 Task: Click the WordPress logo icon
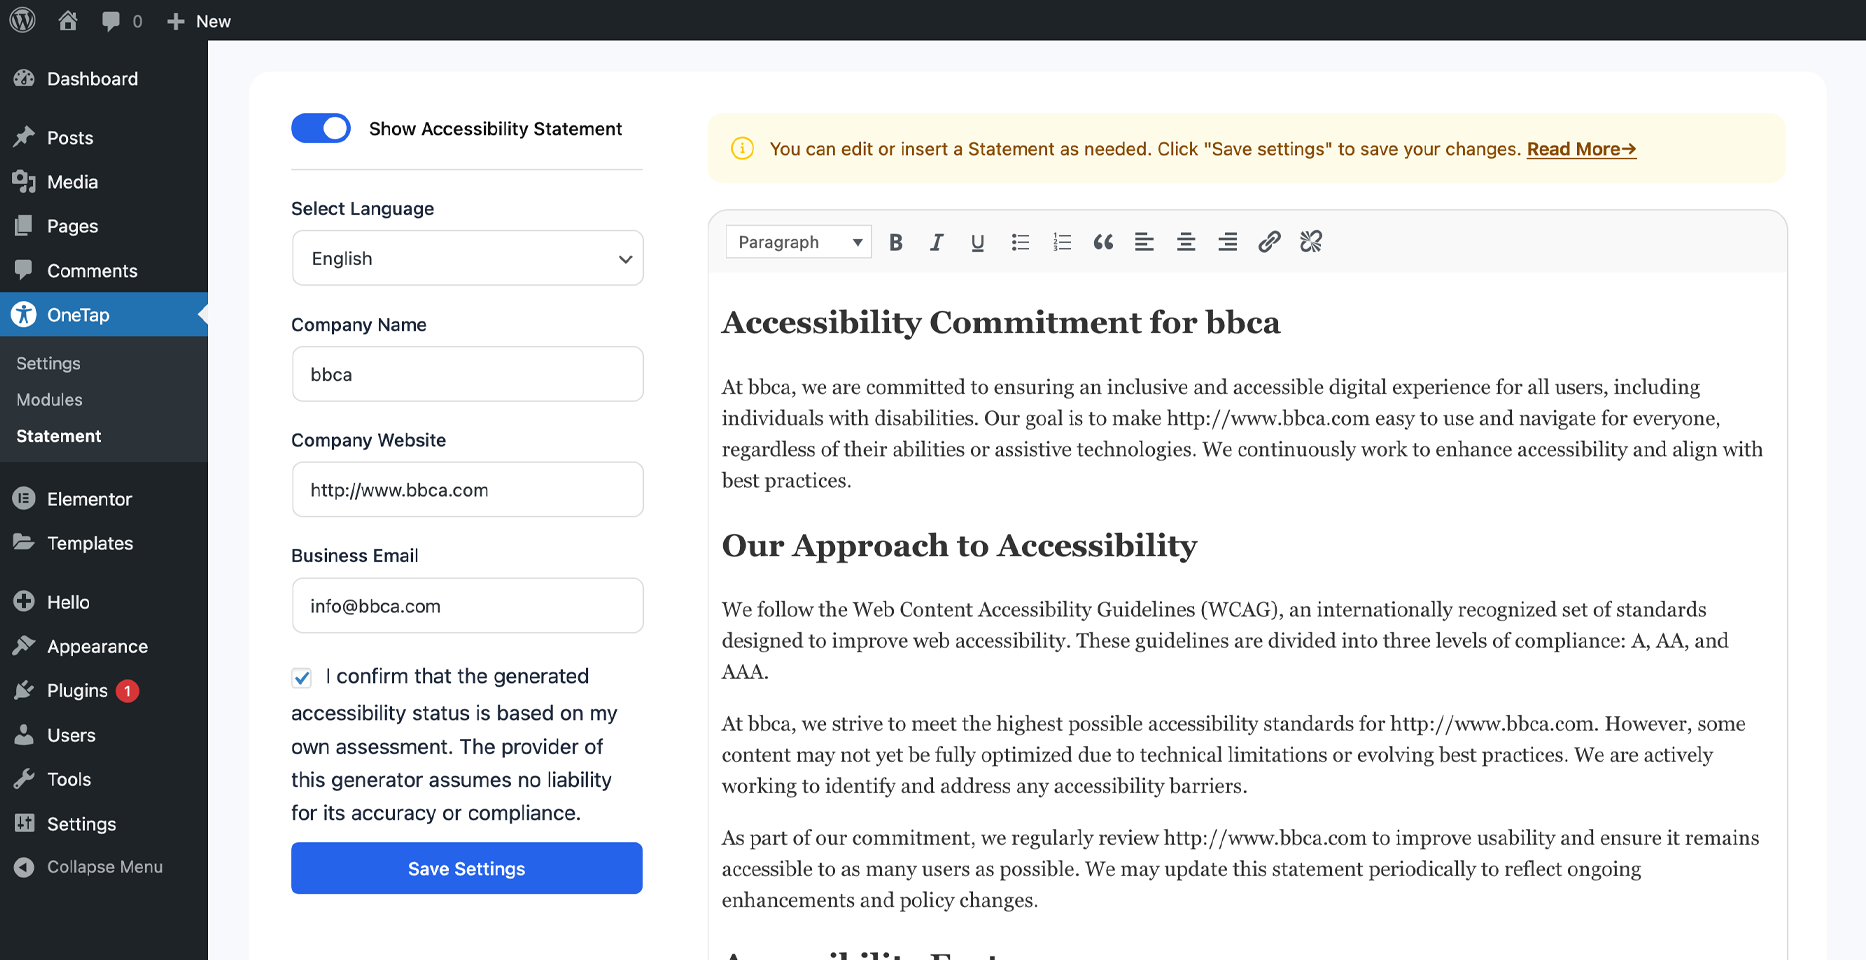(22, 20)
